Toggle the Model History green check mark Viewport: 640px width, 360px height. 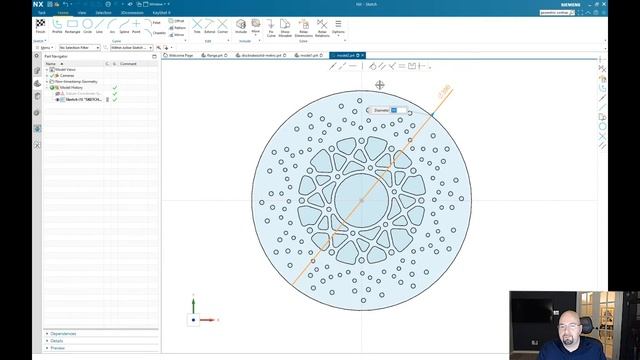click(115, 87)
